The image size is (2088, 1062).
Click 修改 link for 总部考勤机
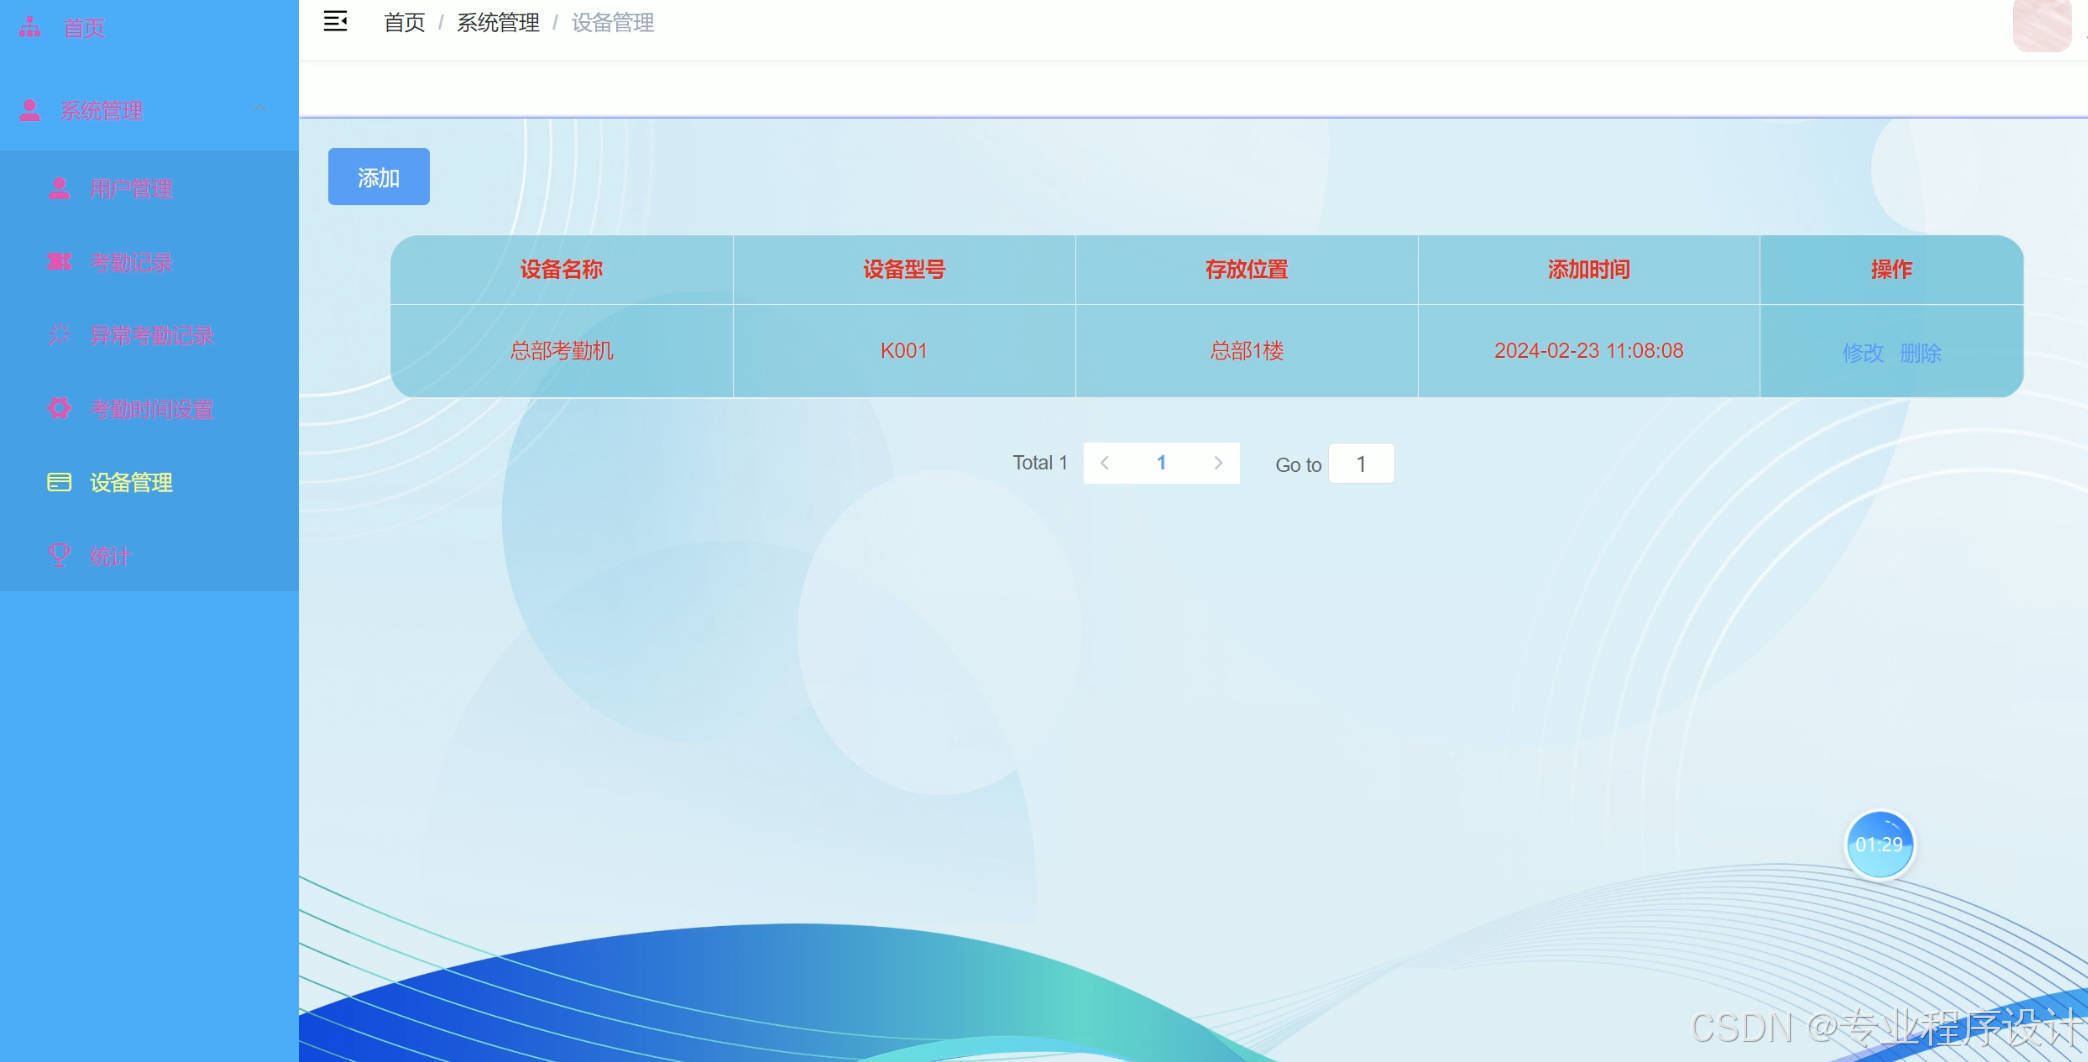1863,352
